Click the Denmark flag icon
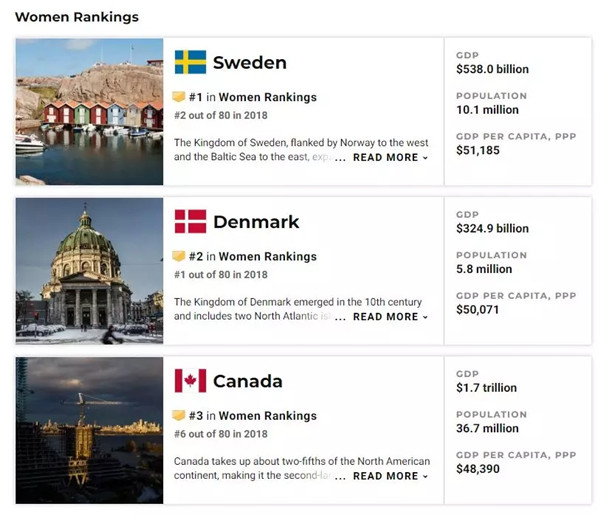Screen dimensions: 600x517 pyautogui.click(x=190, y=221)
